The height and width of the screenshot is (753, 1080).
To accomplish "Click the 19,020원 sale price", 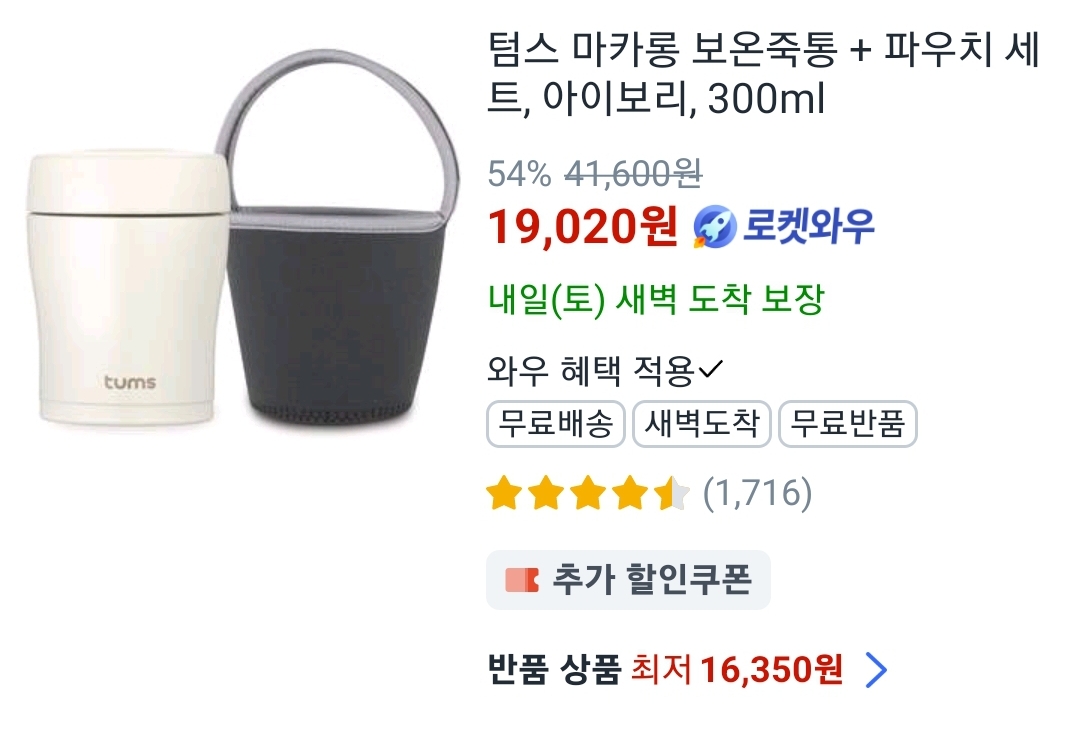I will click(x=583, y=227).
